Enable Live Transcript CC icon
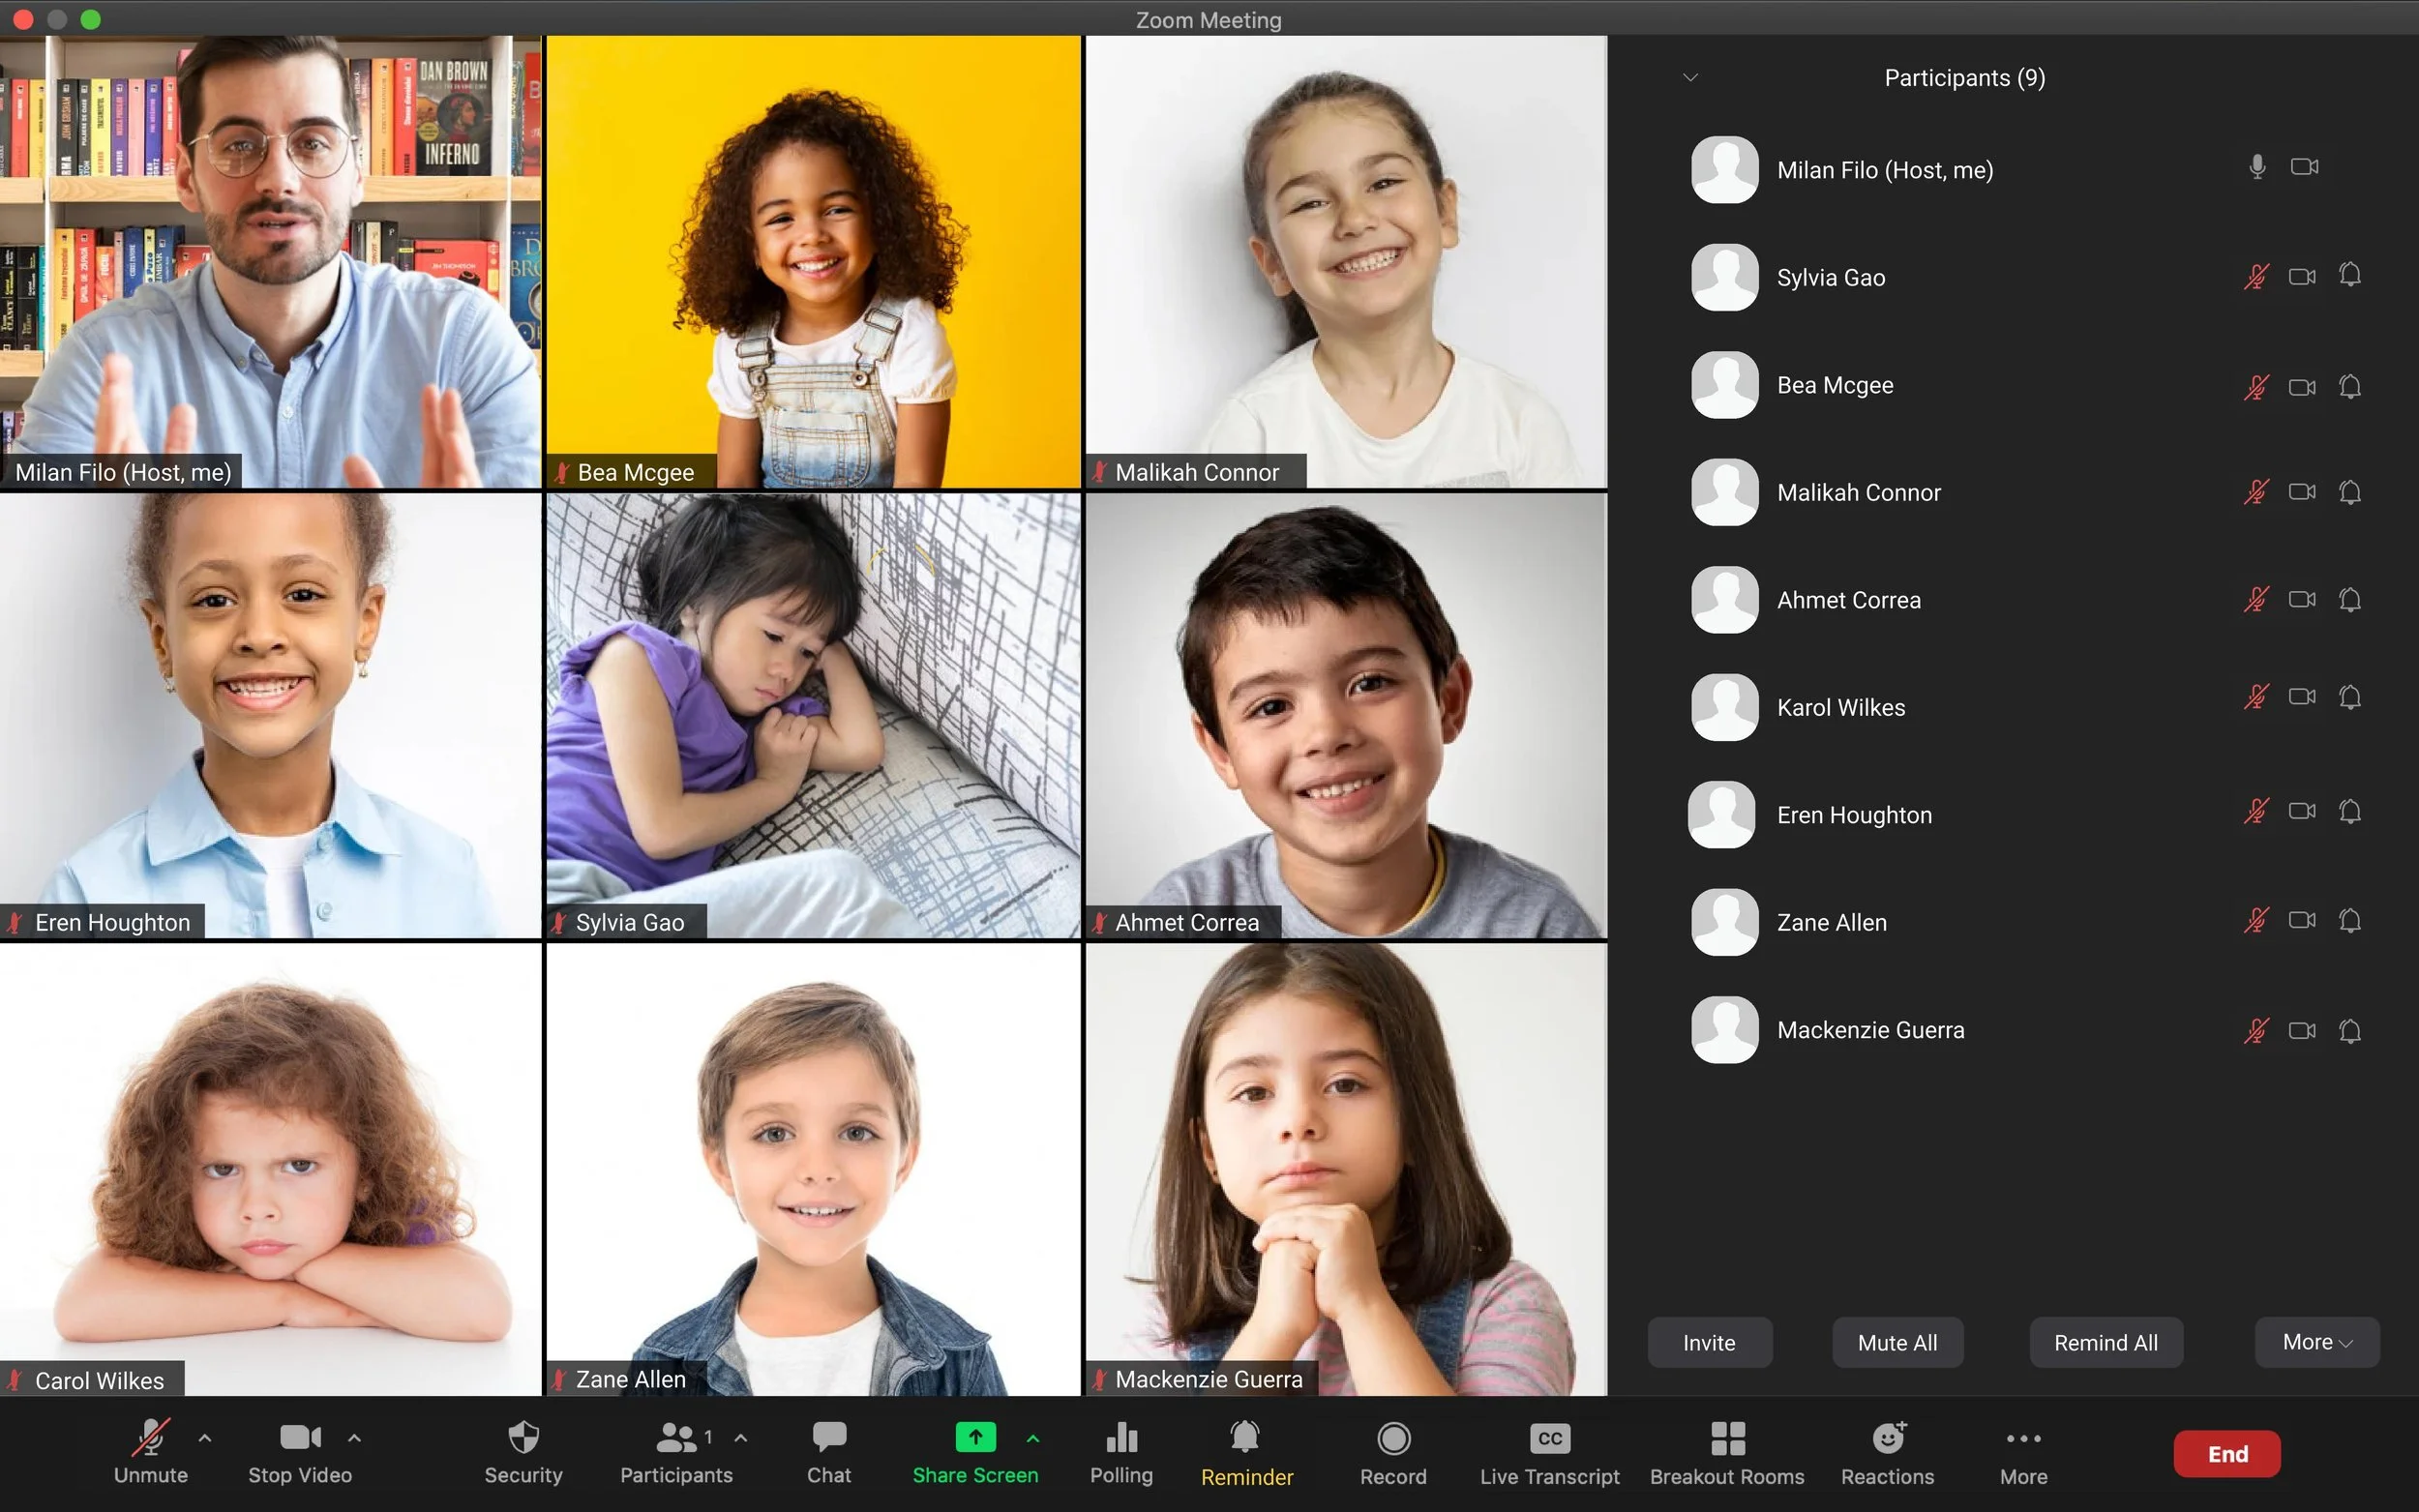The height and width of the screenshot is (1512, 2419). [1549, 1439]
